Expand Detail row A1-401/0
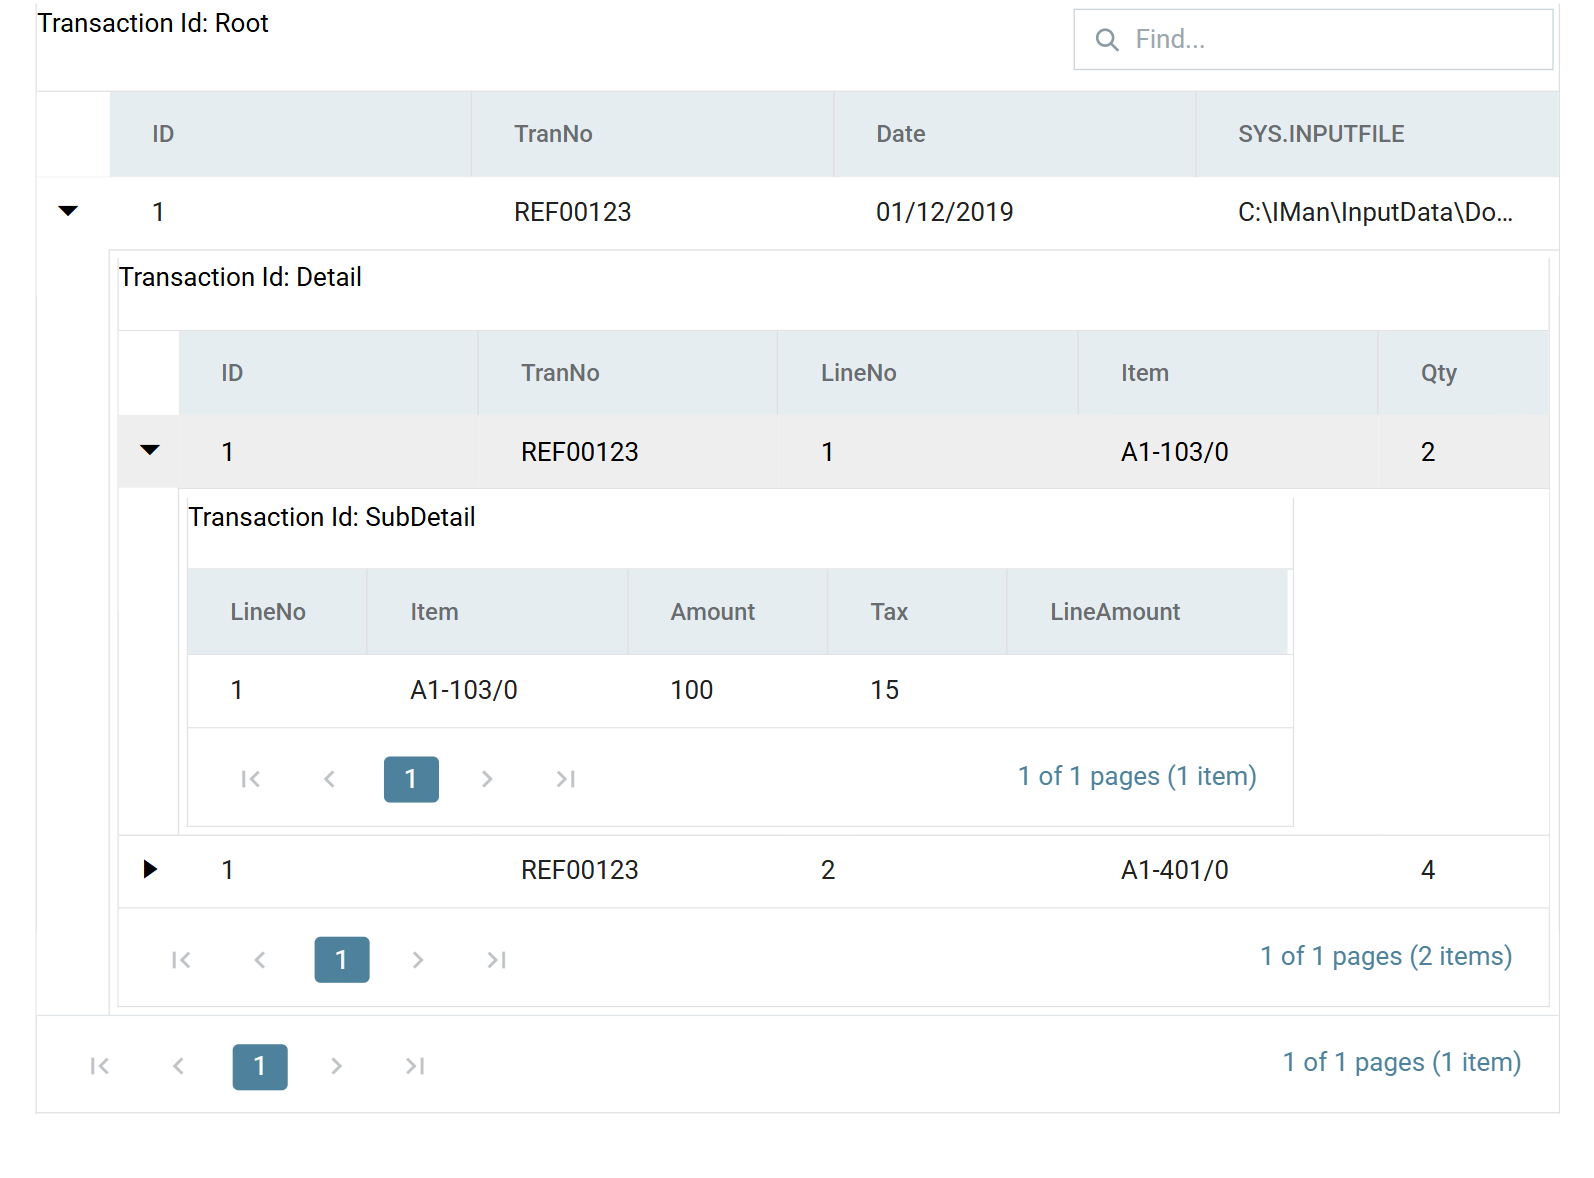 150,869
